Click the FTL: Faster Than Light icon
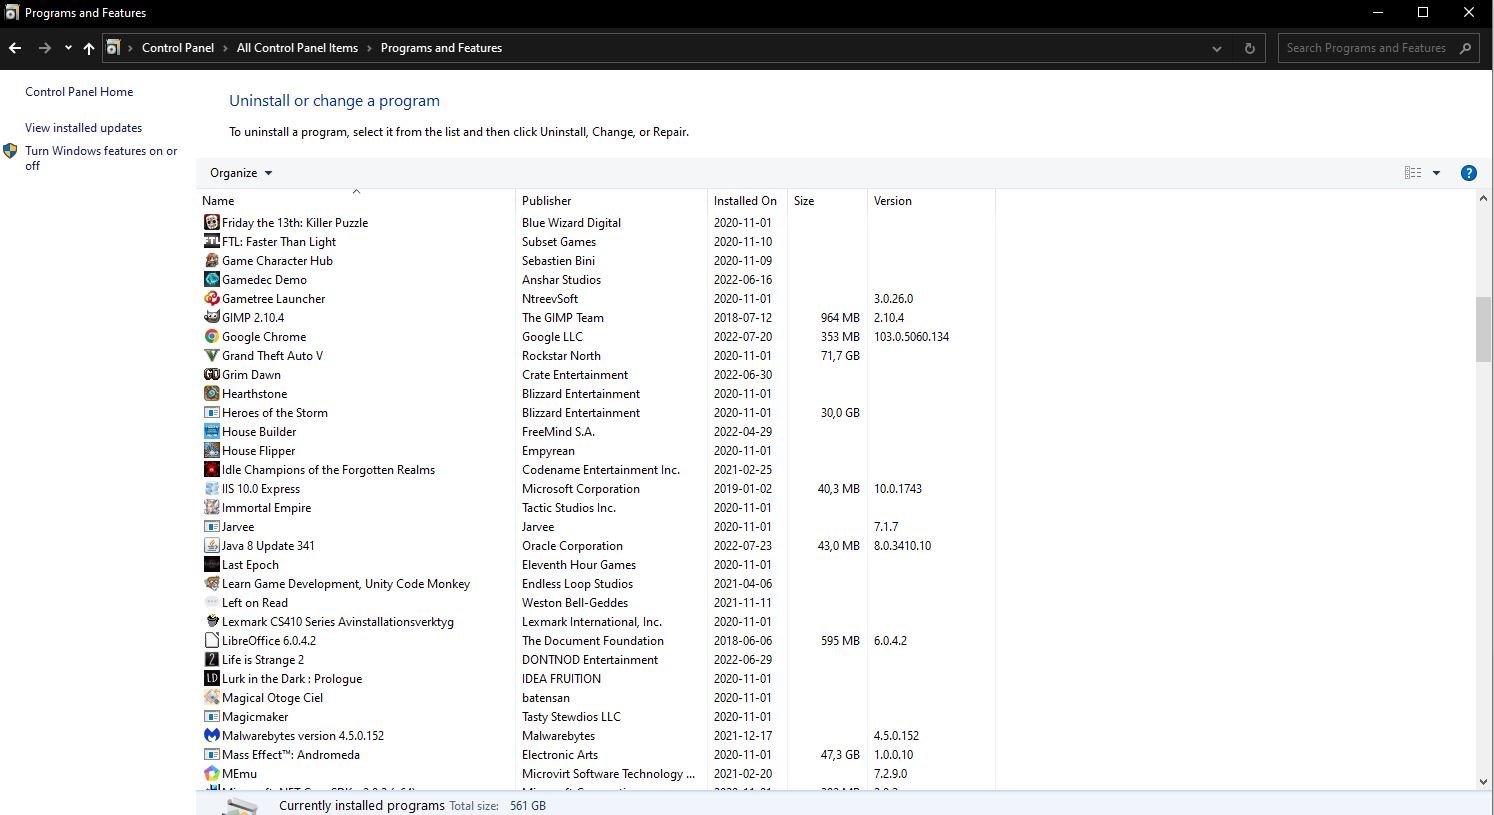 click(211, 241)
